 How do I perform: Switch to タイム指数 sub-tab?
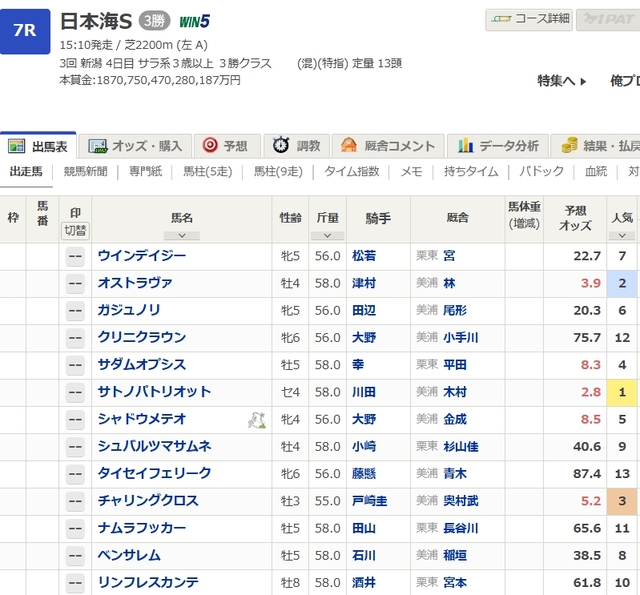(x=352, y=171)
